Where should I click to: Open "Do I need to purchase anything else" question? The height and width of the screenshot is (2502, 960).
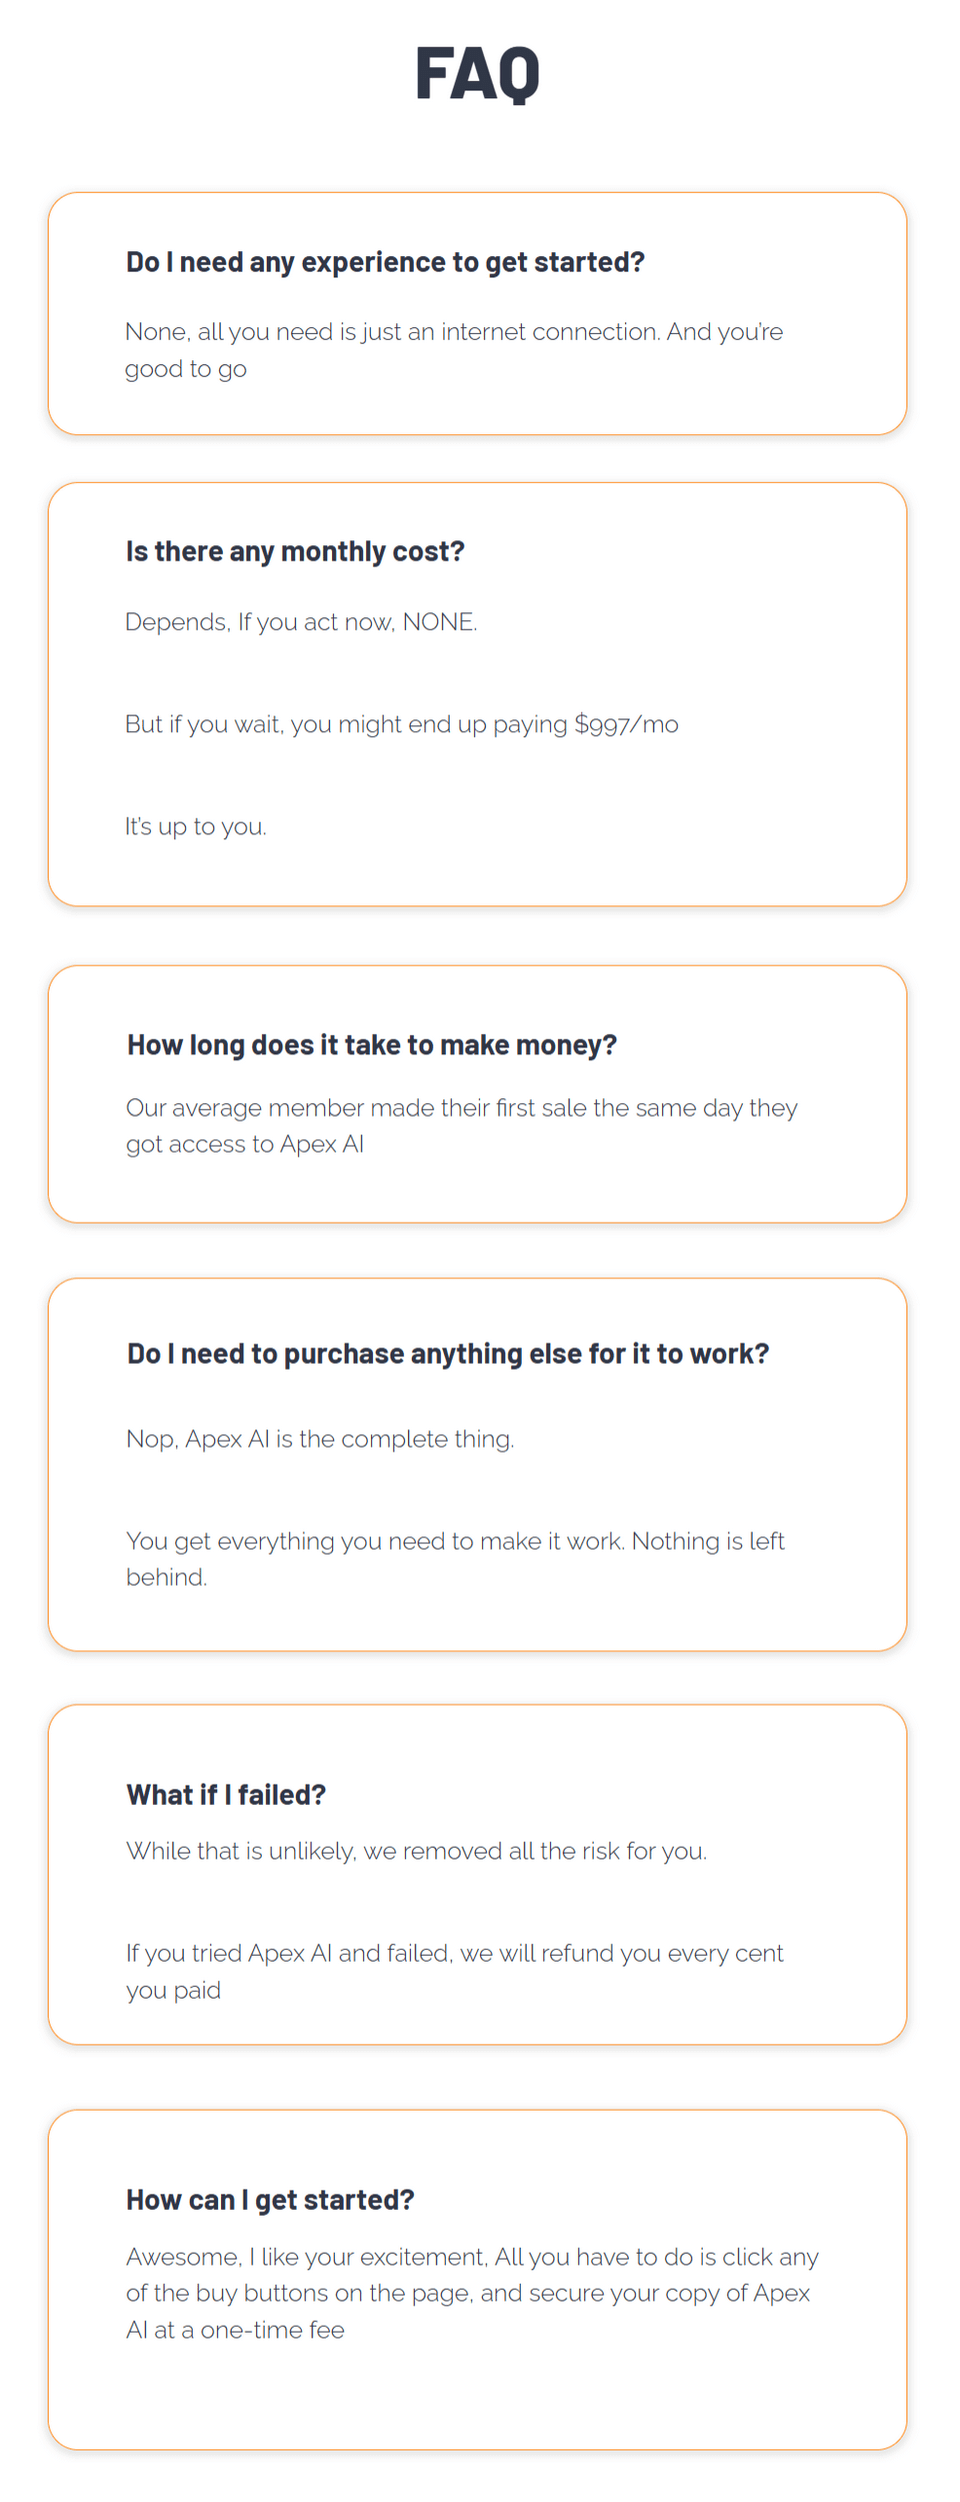point(447,1354)
